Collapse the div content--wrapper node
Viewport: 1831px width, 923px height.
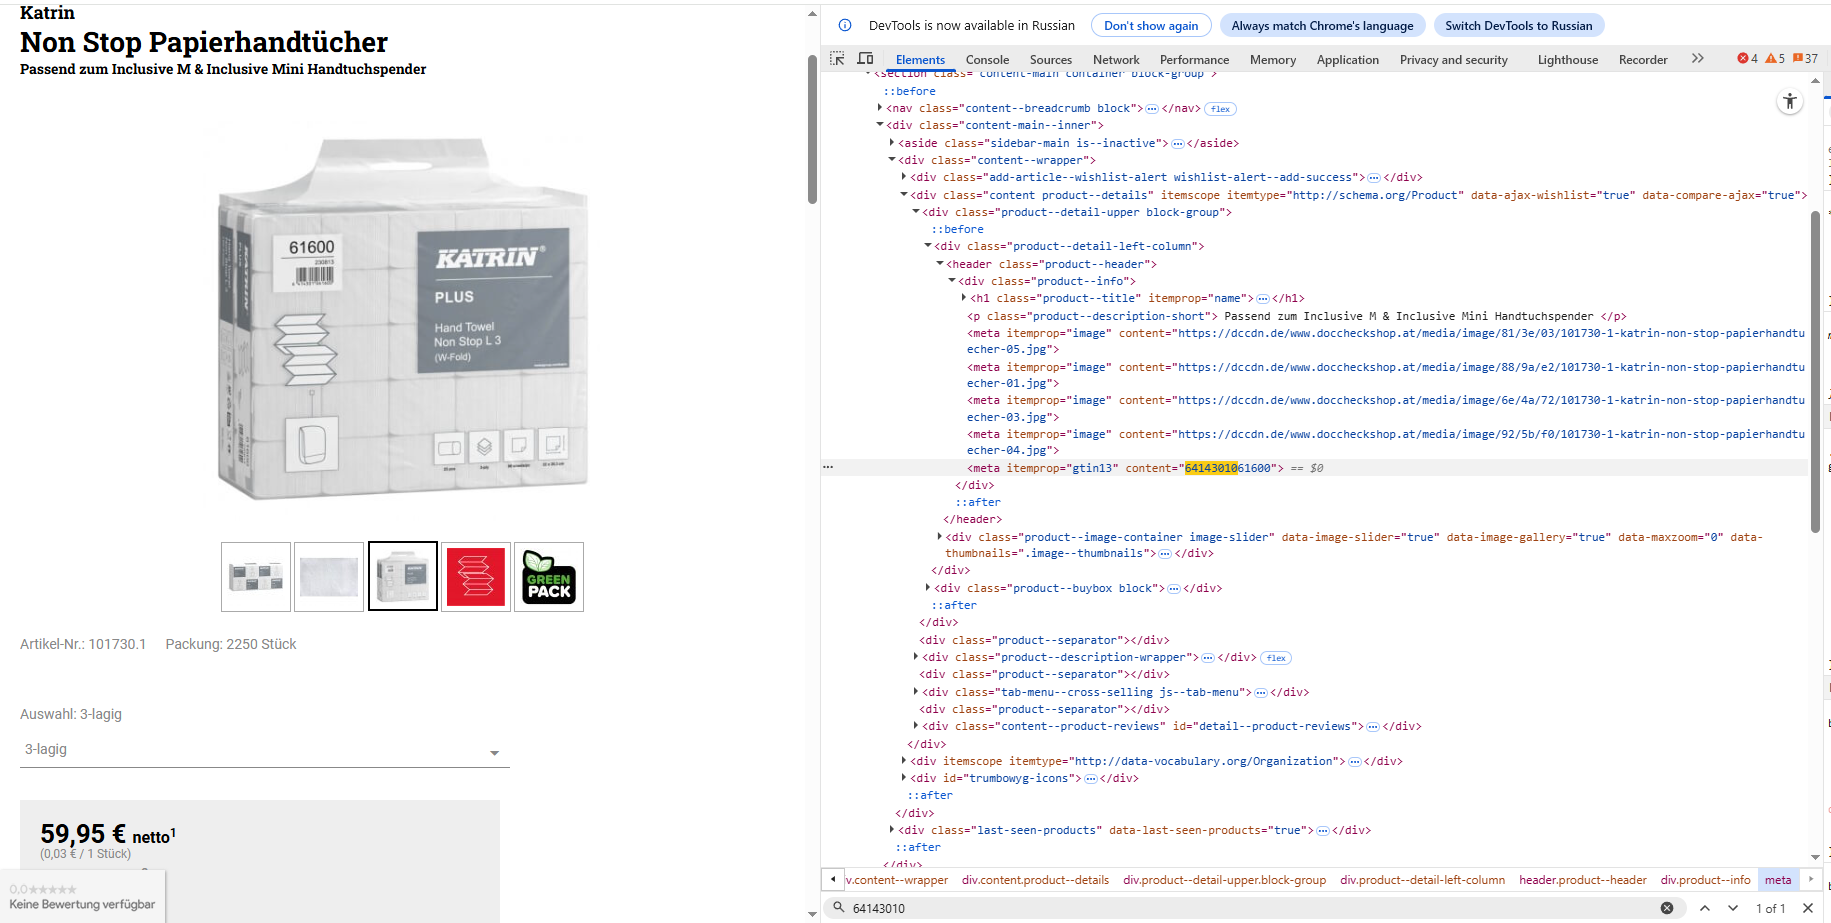[892, 160]
